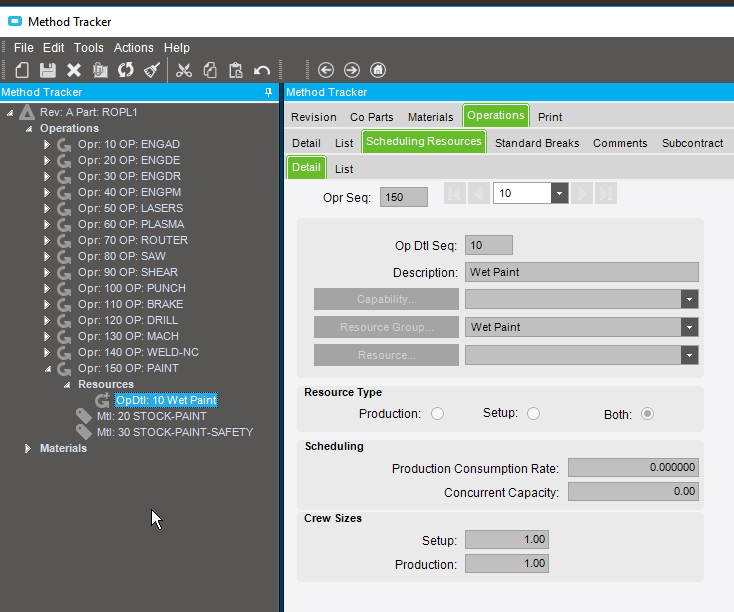
Task: Click the Resource Group... button
Action: click(386, 327)
